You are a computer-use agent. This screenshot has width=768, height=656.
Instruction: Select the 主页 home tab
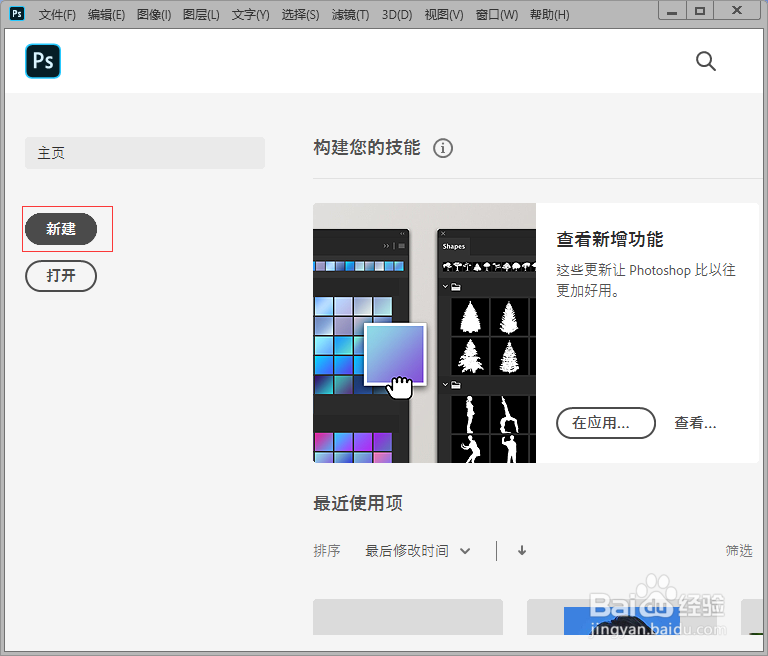[x=145, y=153]
